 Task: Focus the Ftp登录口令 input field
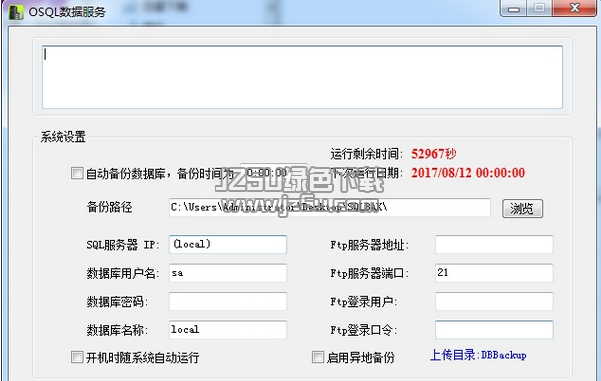coord(494,330)
